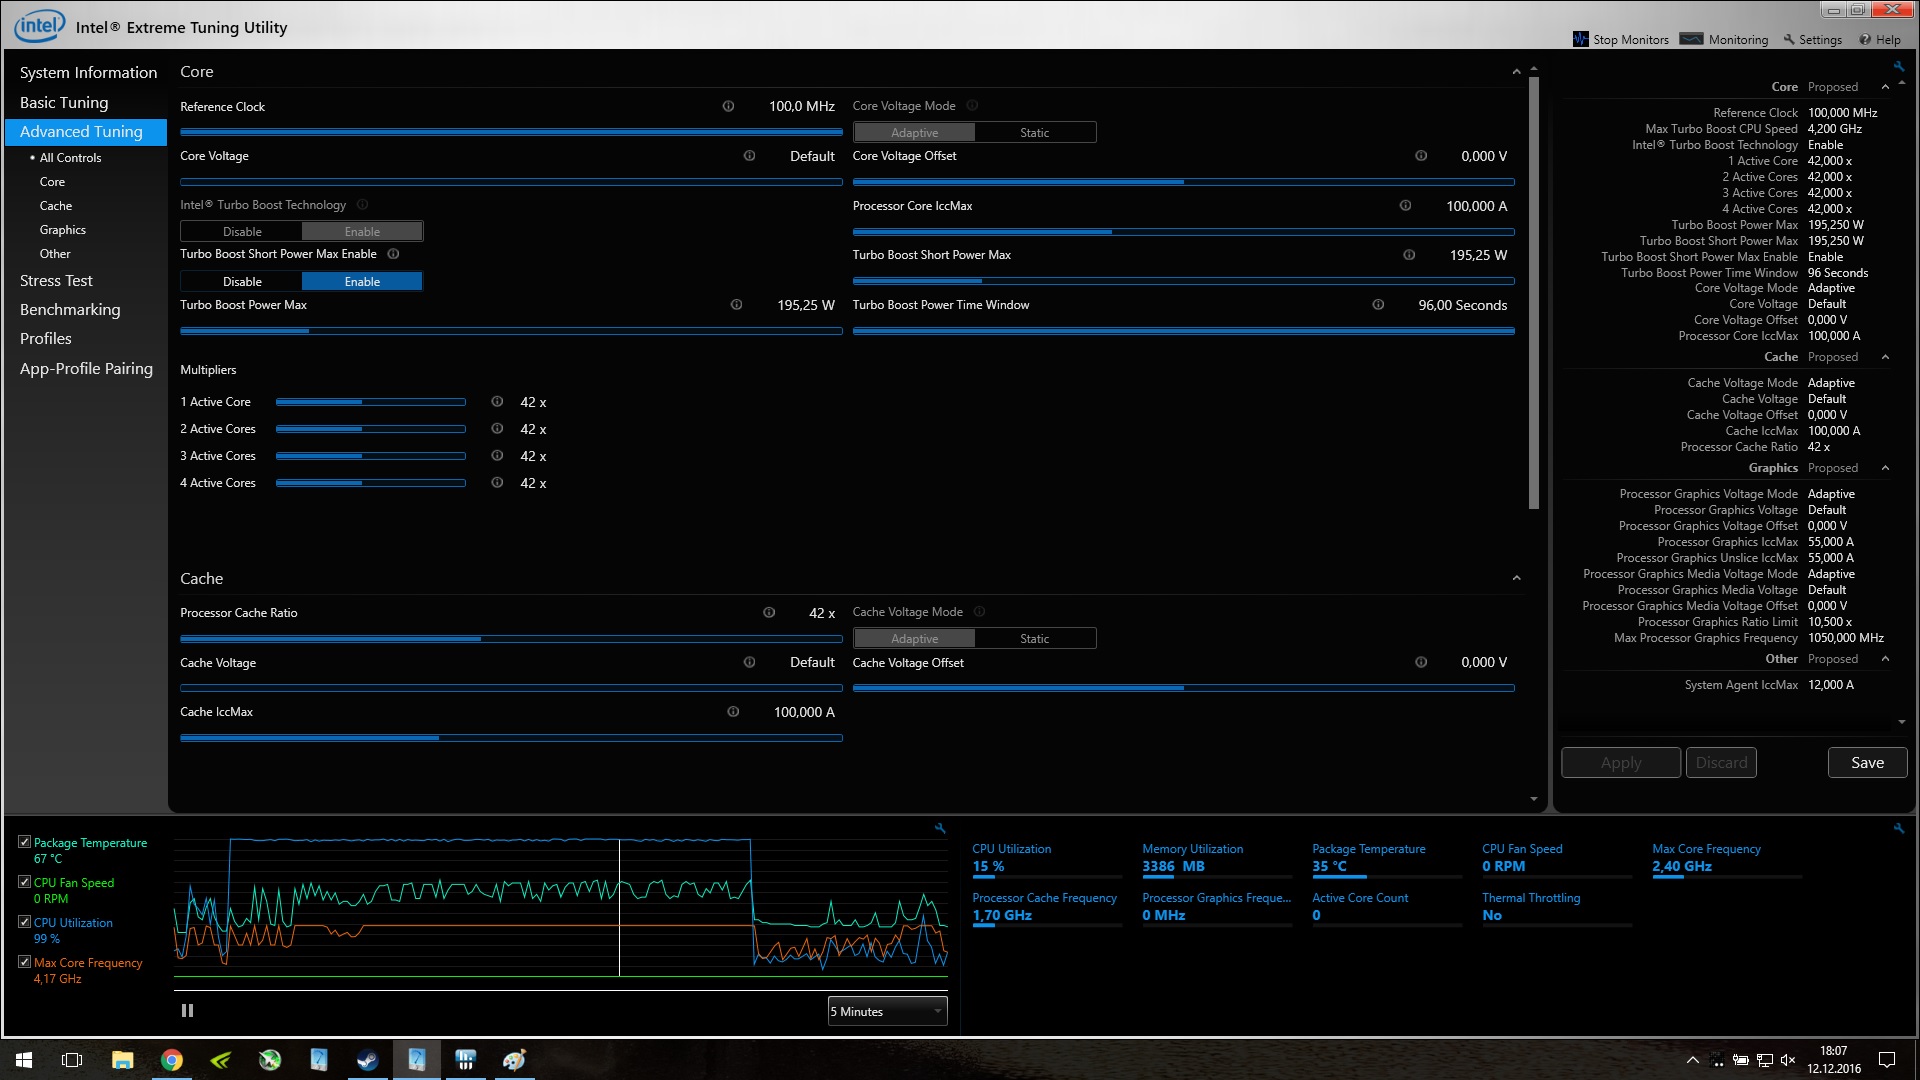Click info icon next to Core Voltage
The image size is (1920, 1080).
[x=749, y=156]
